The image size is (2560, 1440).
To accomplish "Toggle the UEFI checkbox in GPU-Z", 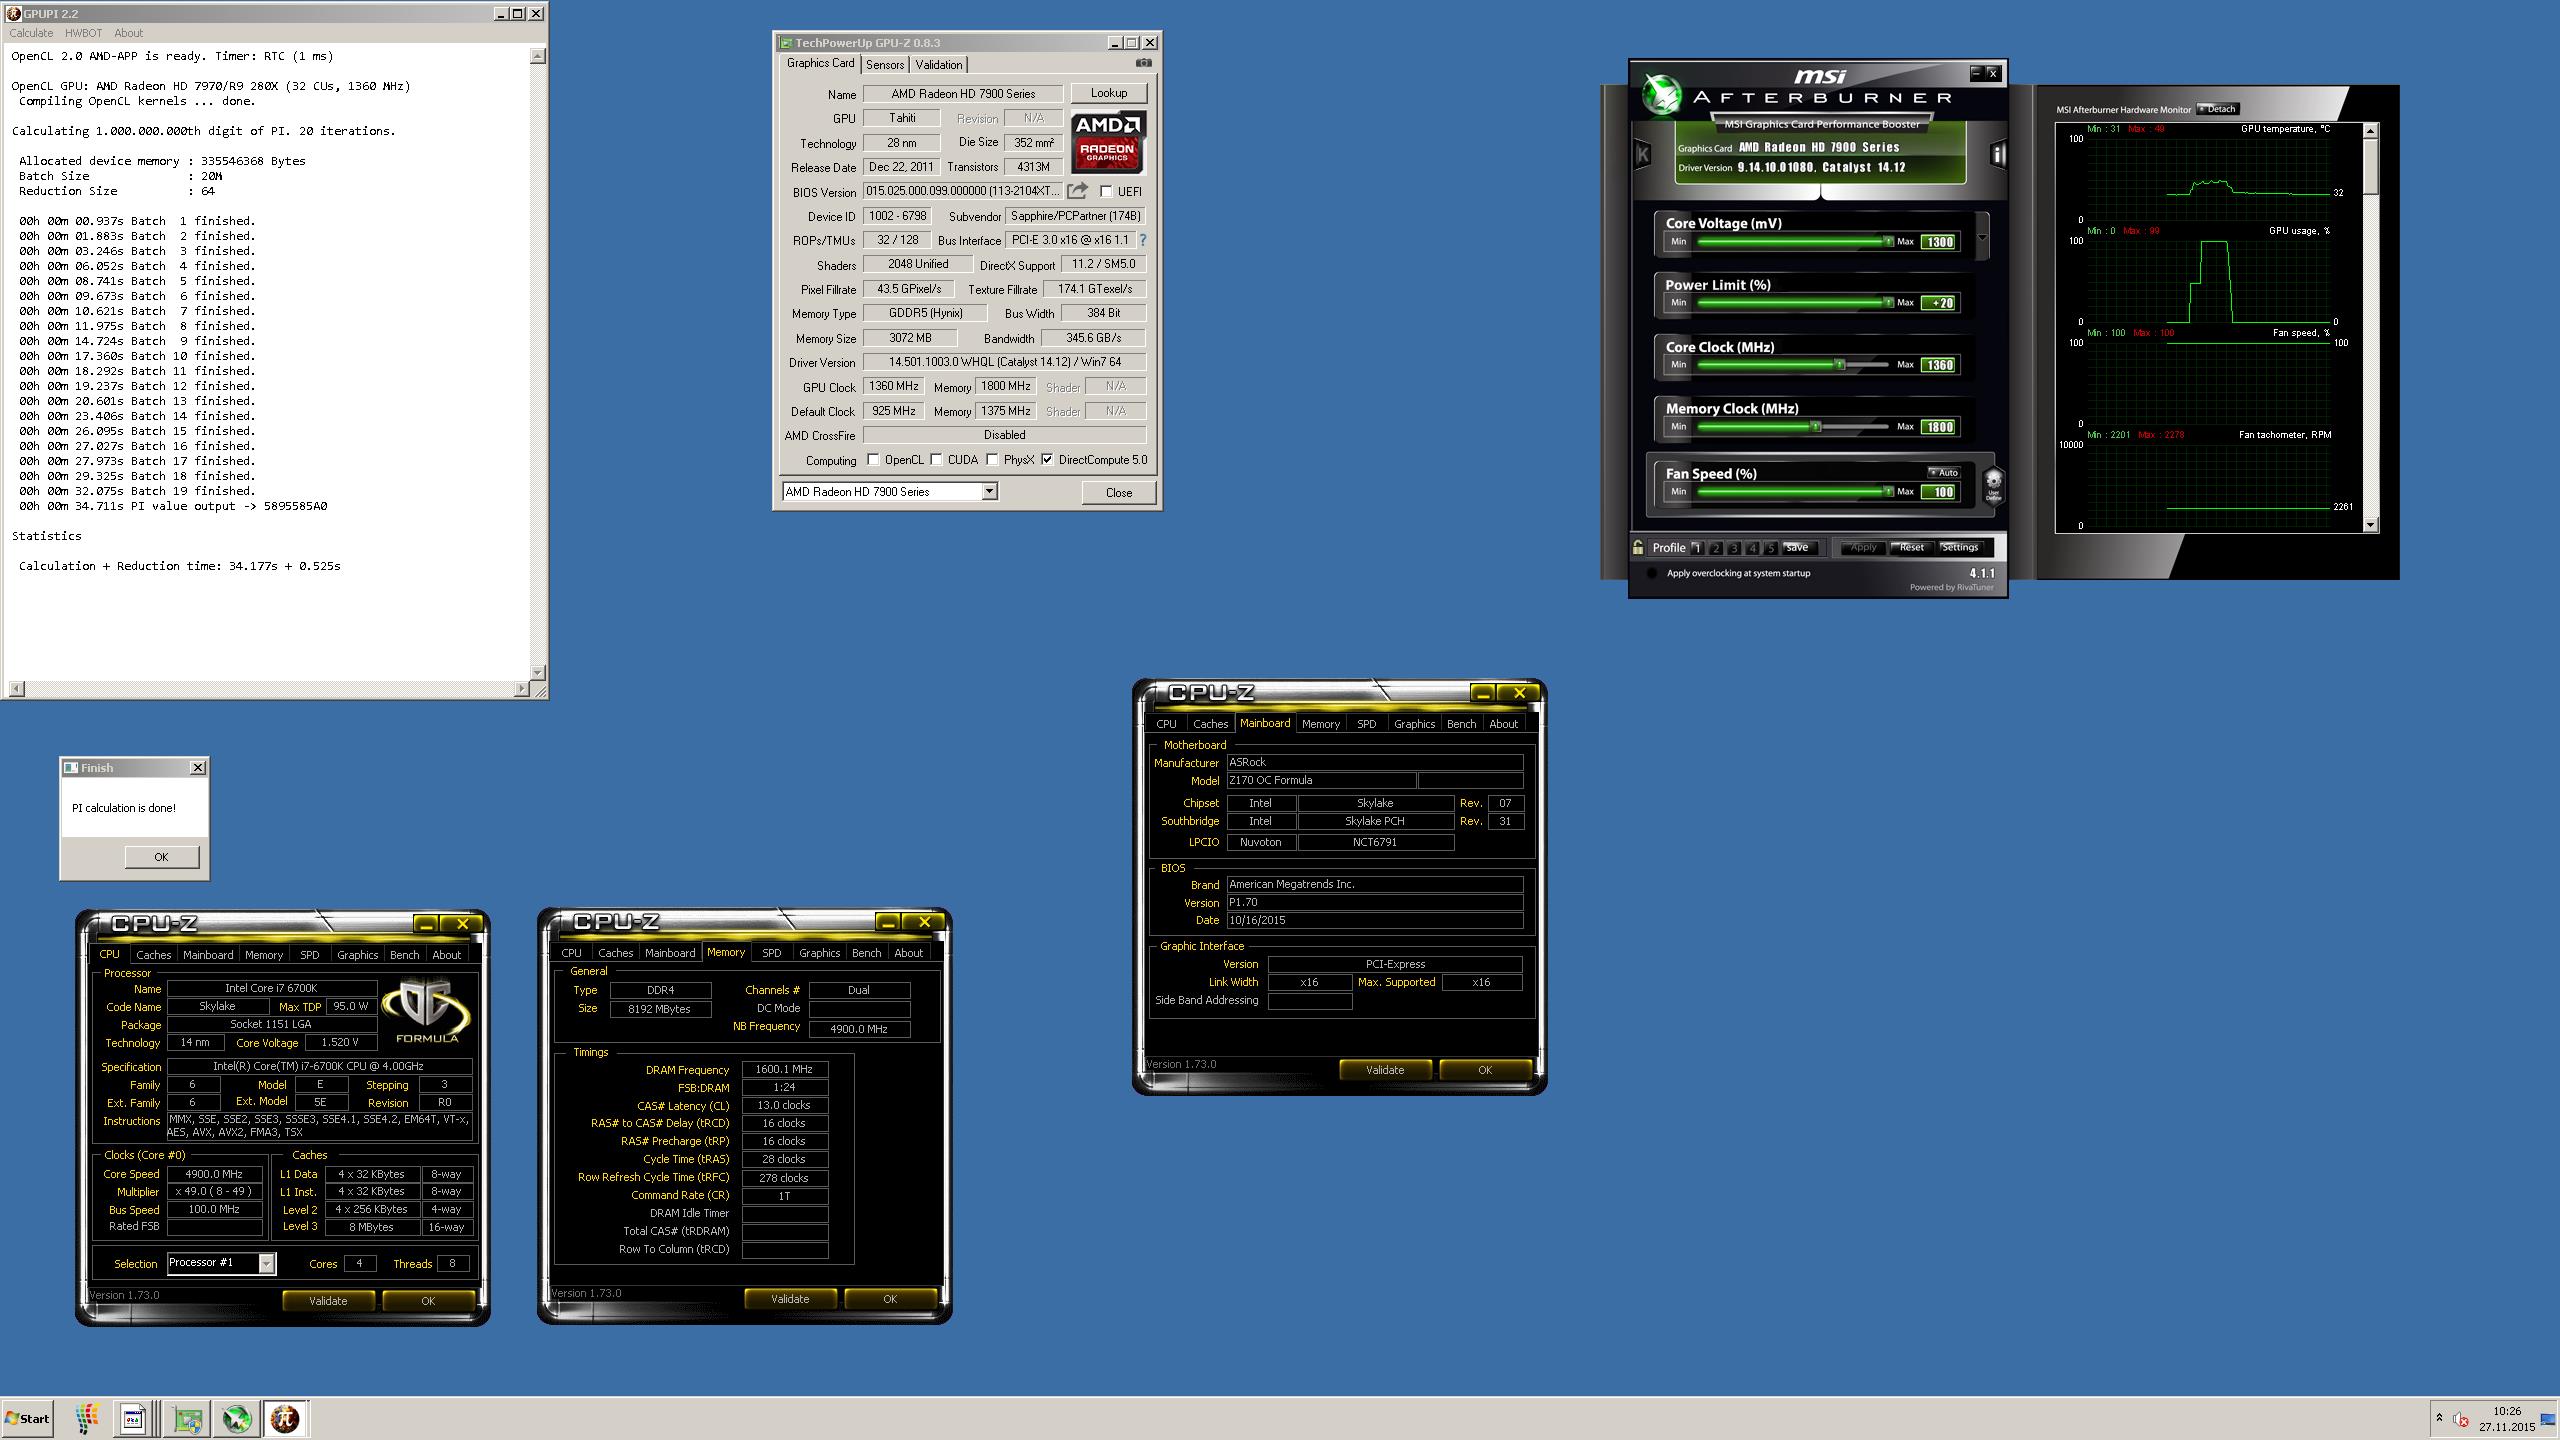I will (1106, 191).
